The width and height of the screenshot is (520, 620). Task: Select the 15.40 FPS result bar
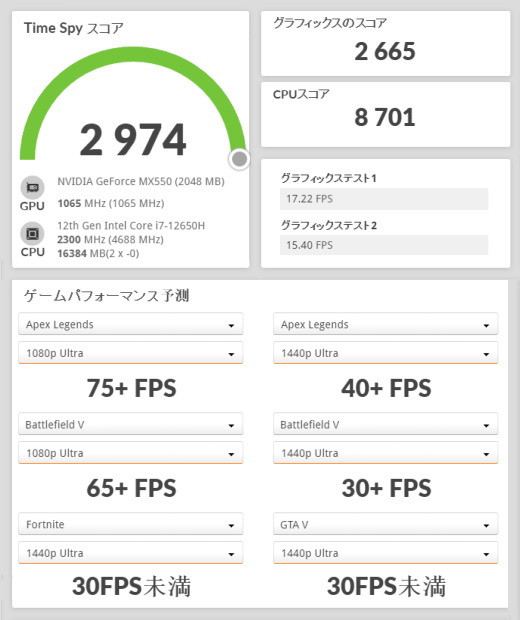(x=384, y=245)
